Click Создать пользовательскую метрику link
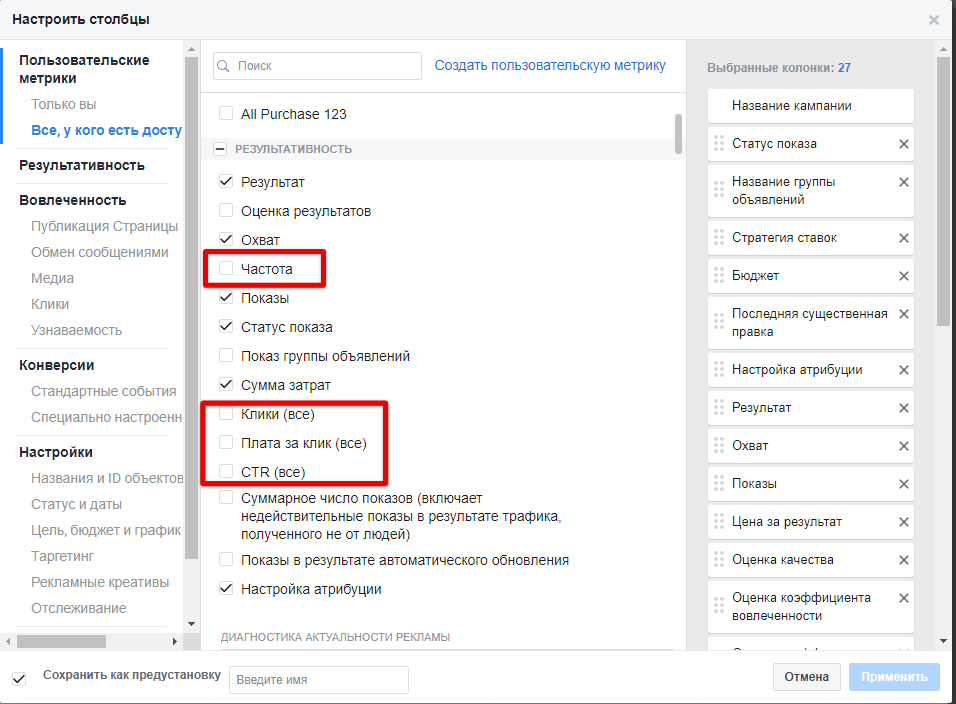The image size is (956, 704). (x=550, y=66)
